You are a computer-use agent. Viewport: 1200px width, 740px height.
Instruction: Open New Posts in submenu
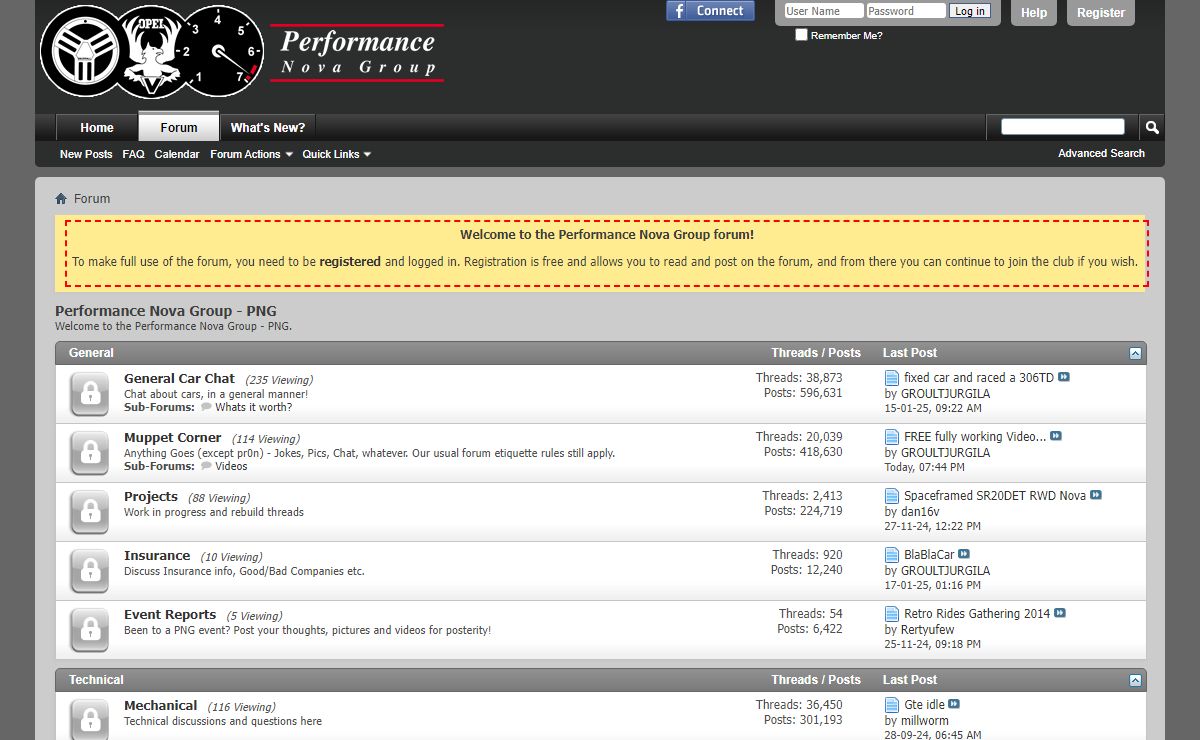(x=86, y=154)
